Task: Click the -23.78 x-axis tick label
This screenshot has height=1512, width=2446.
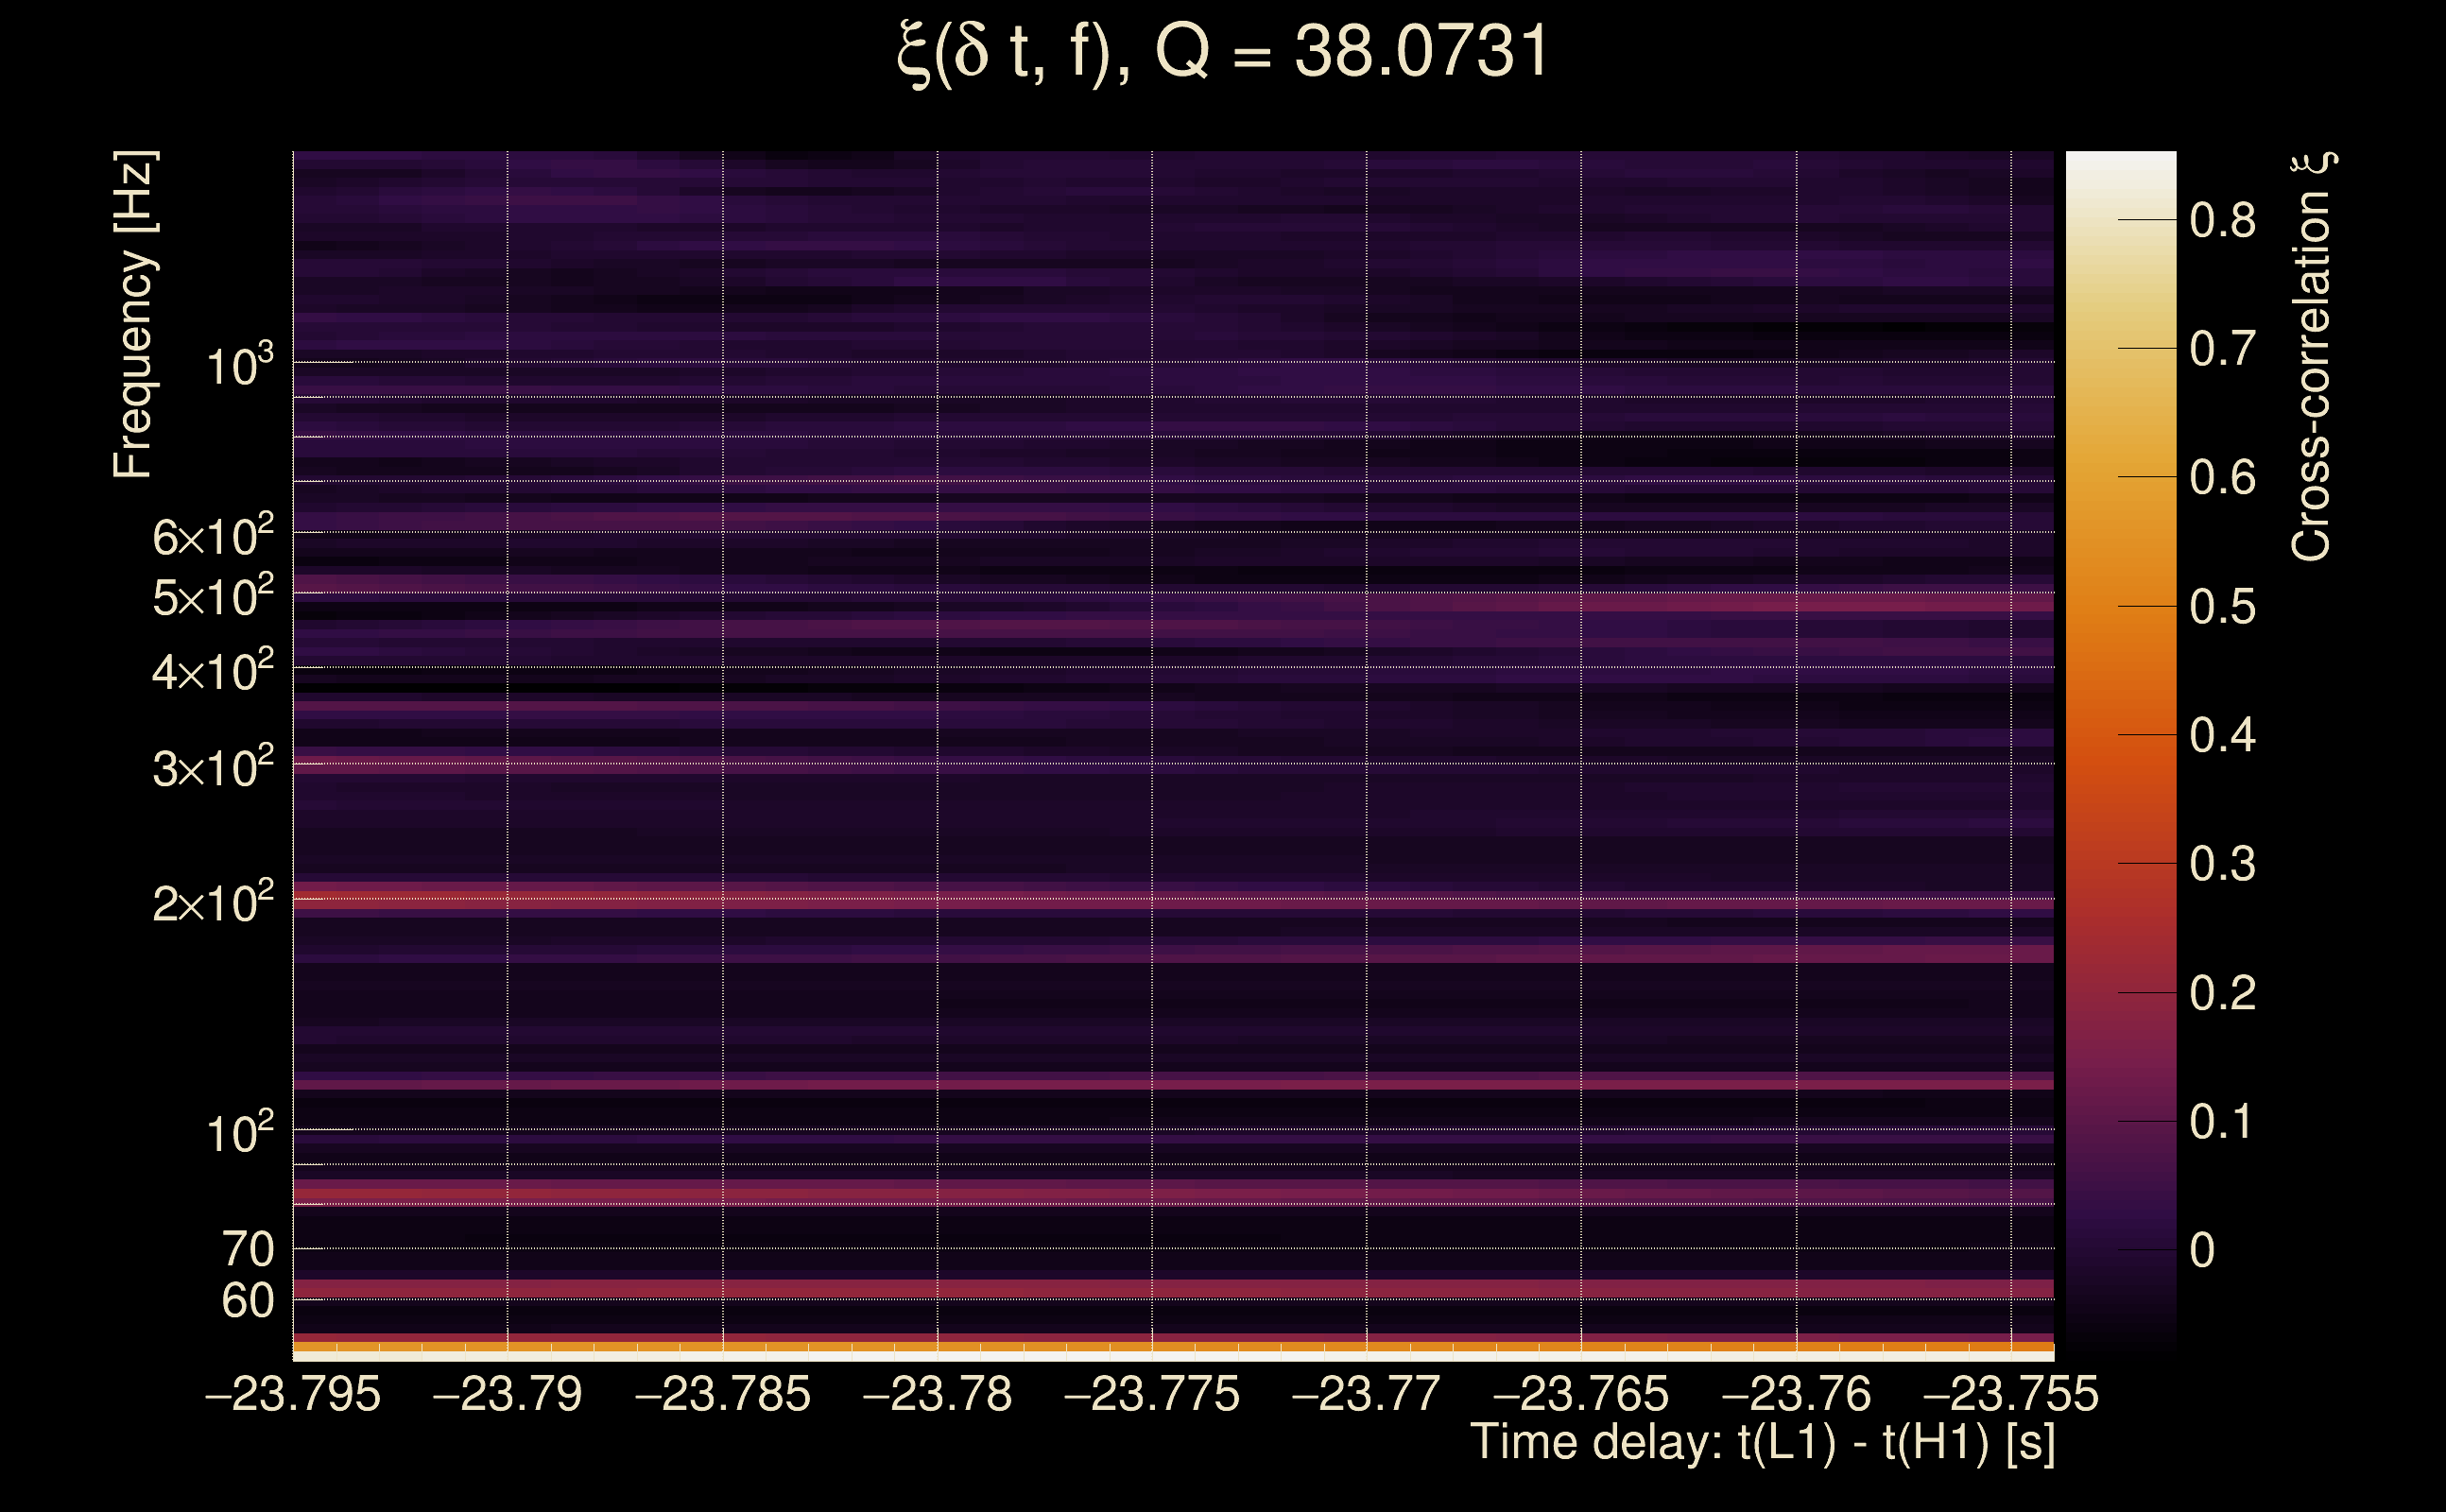Action: click(x=937, y=1395)
